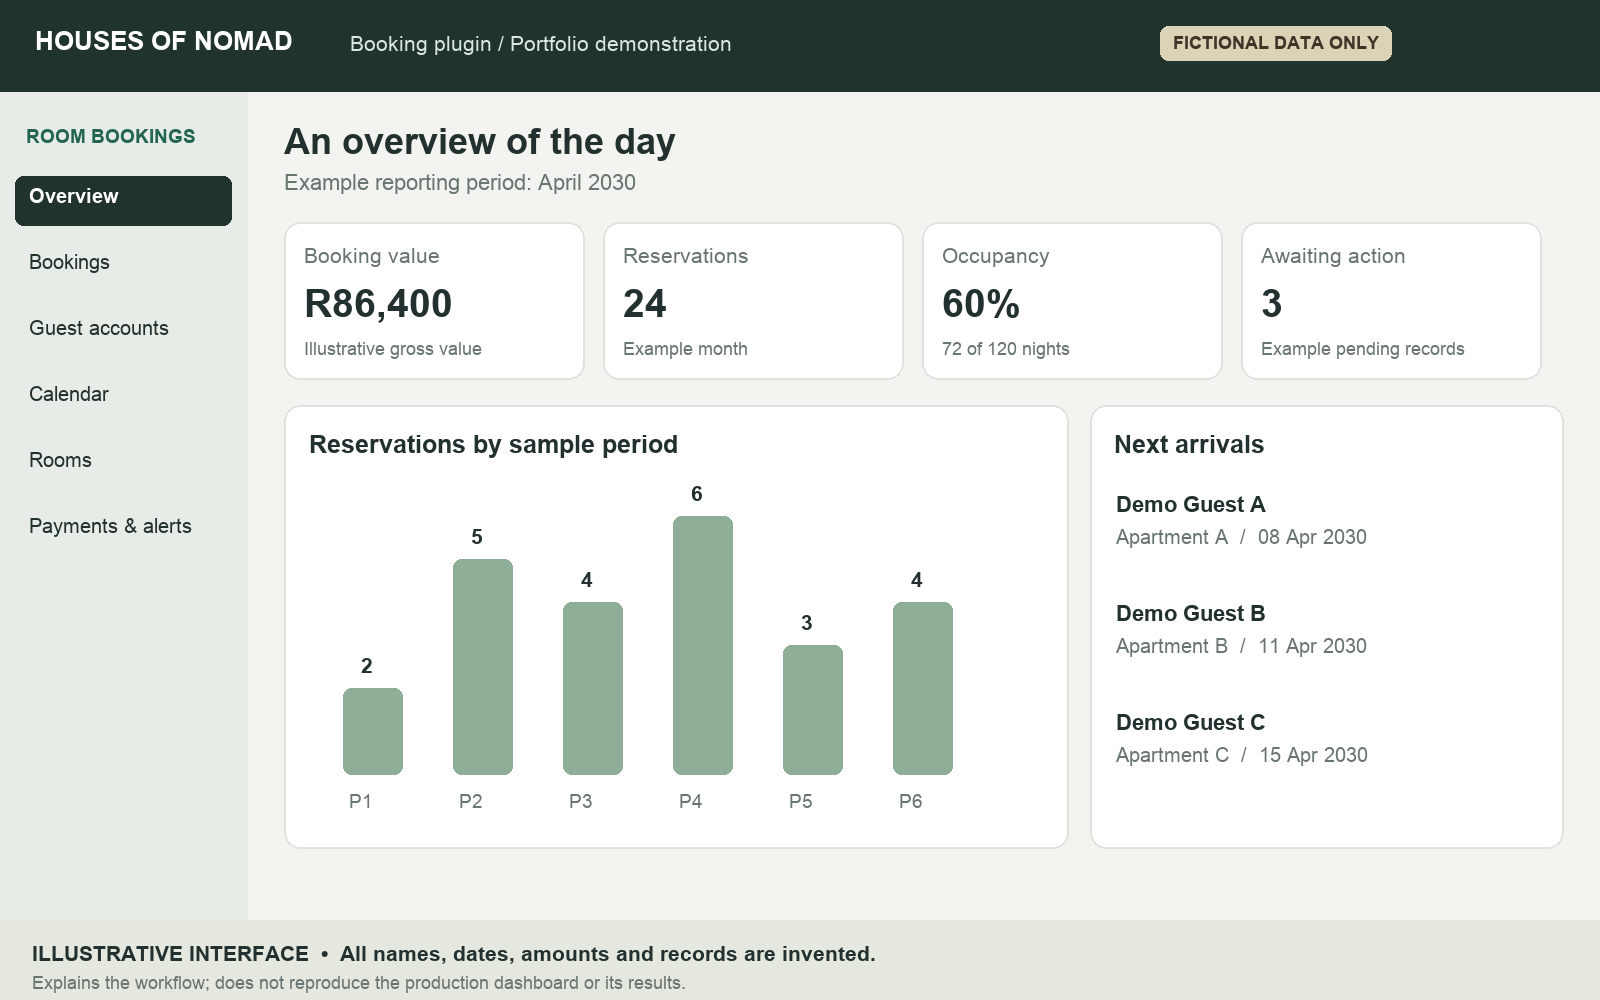Click the P1 bar in the chart

point(373,731)
